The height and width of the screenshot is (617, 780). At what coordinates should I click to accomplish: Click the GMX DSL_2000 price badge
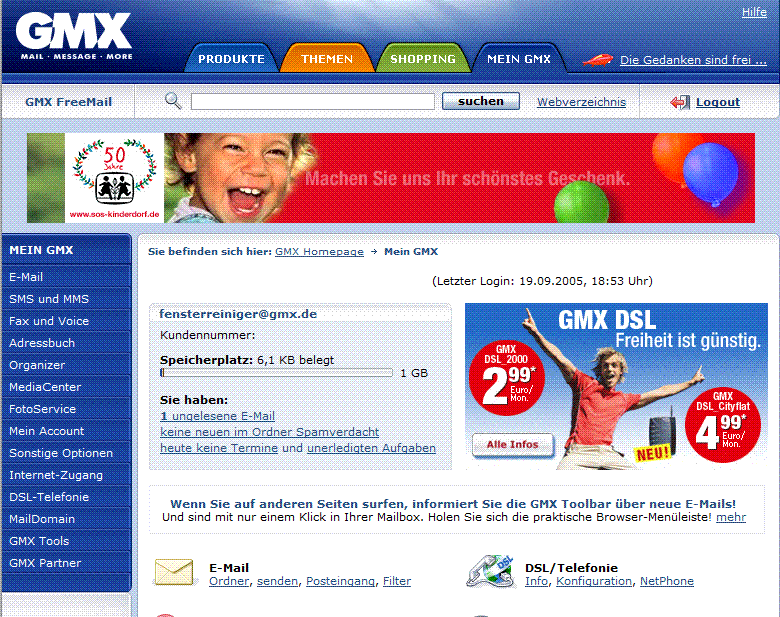[507, 378]
